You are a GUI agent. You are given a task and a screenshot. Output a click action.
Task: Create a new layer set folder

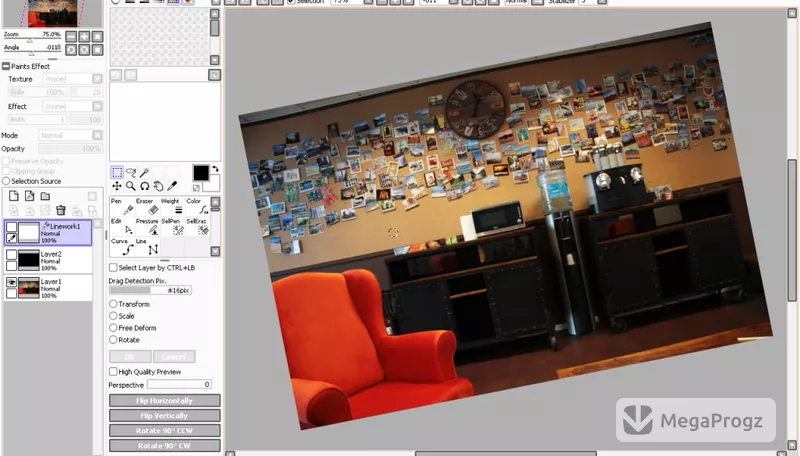click(x=45, y=196)
